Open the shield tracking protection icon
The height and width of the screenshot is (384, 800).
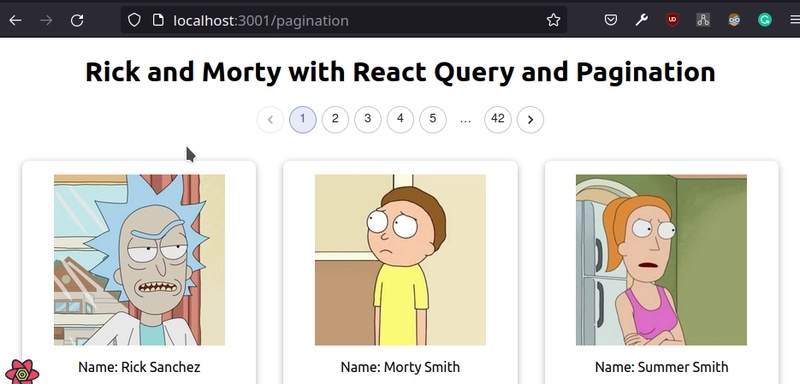click(x=134, y=20)
